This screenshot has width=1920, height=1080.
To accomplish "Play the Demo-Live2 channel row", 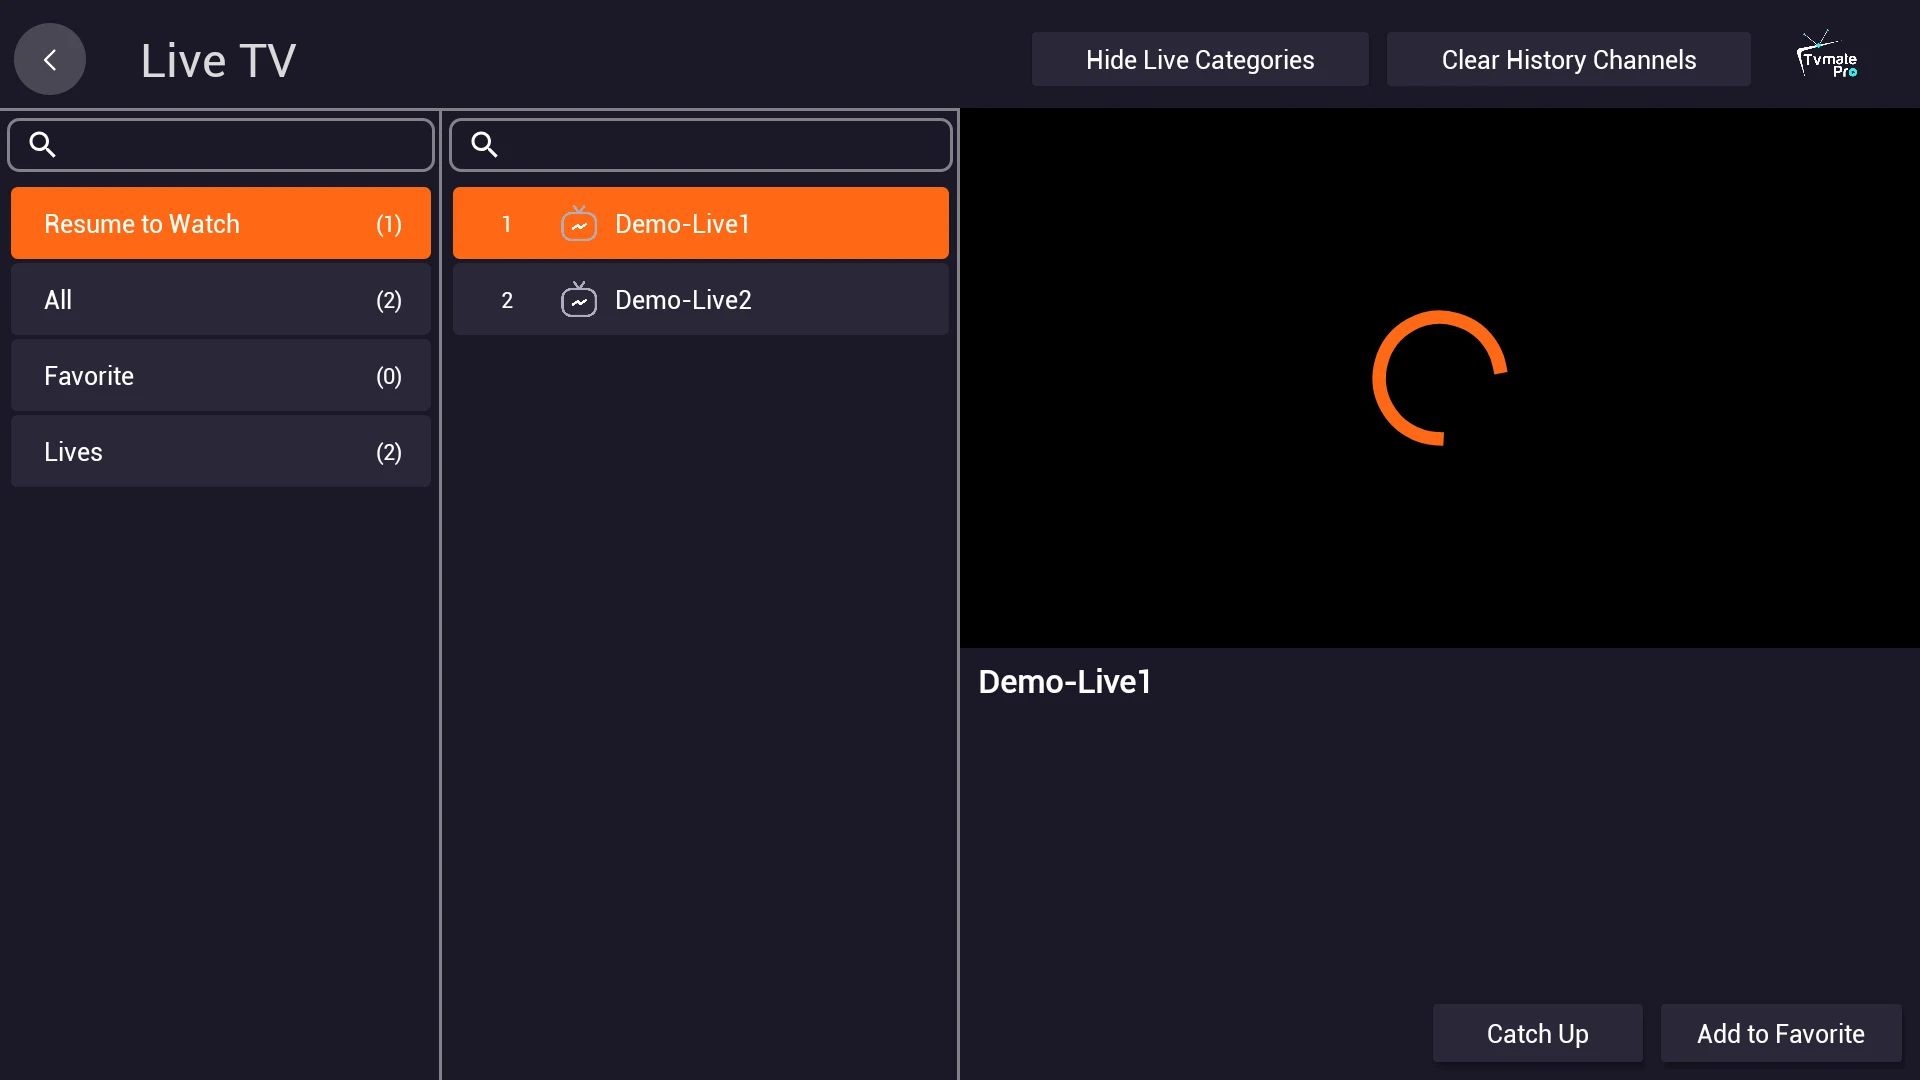I will tap(701, 299).
